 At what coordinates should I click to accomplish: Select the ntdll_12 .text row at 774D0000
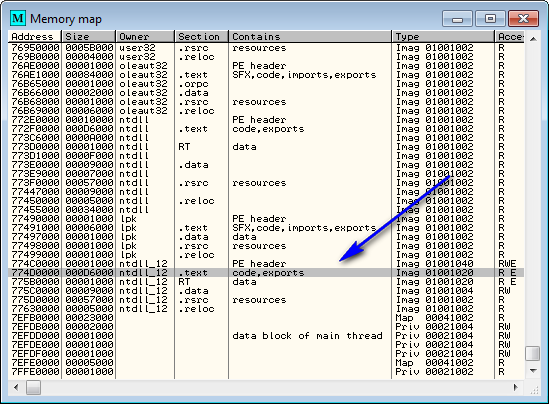(266, 272)
